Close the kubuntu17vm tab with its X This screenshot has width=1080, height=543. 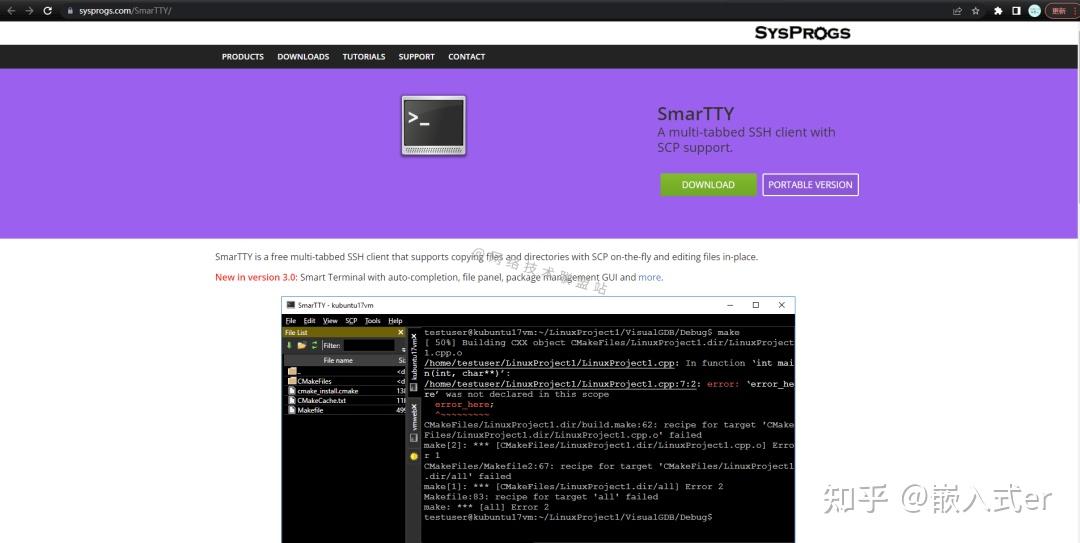click(x=414, y=337)
